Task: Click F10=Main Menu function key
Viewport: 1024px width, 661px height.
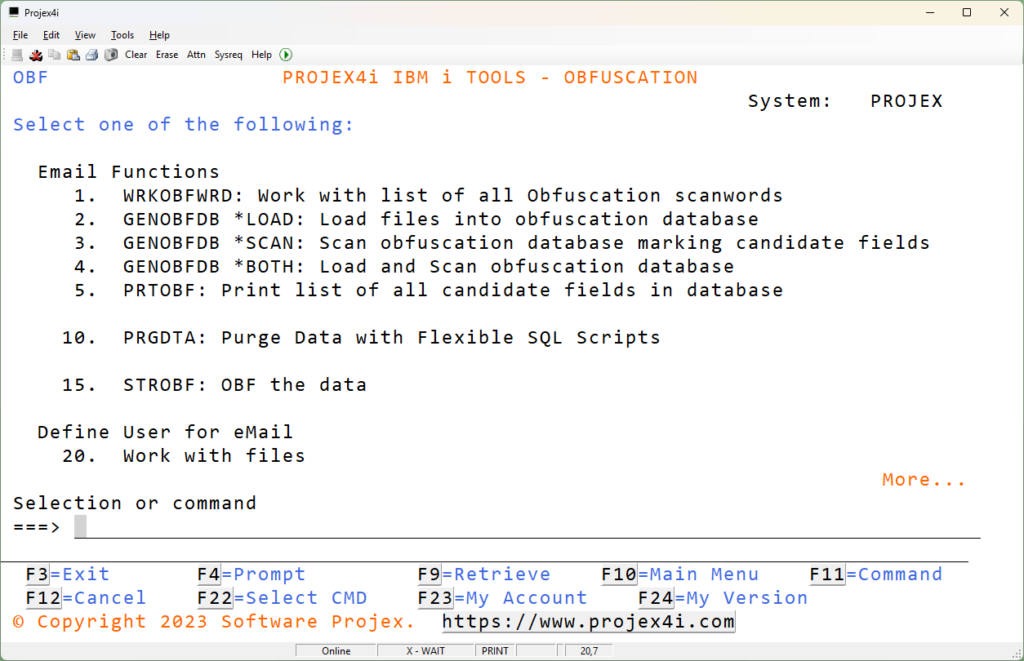Action: point(680,574)
